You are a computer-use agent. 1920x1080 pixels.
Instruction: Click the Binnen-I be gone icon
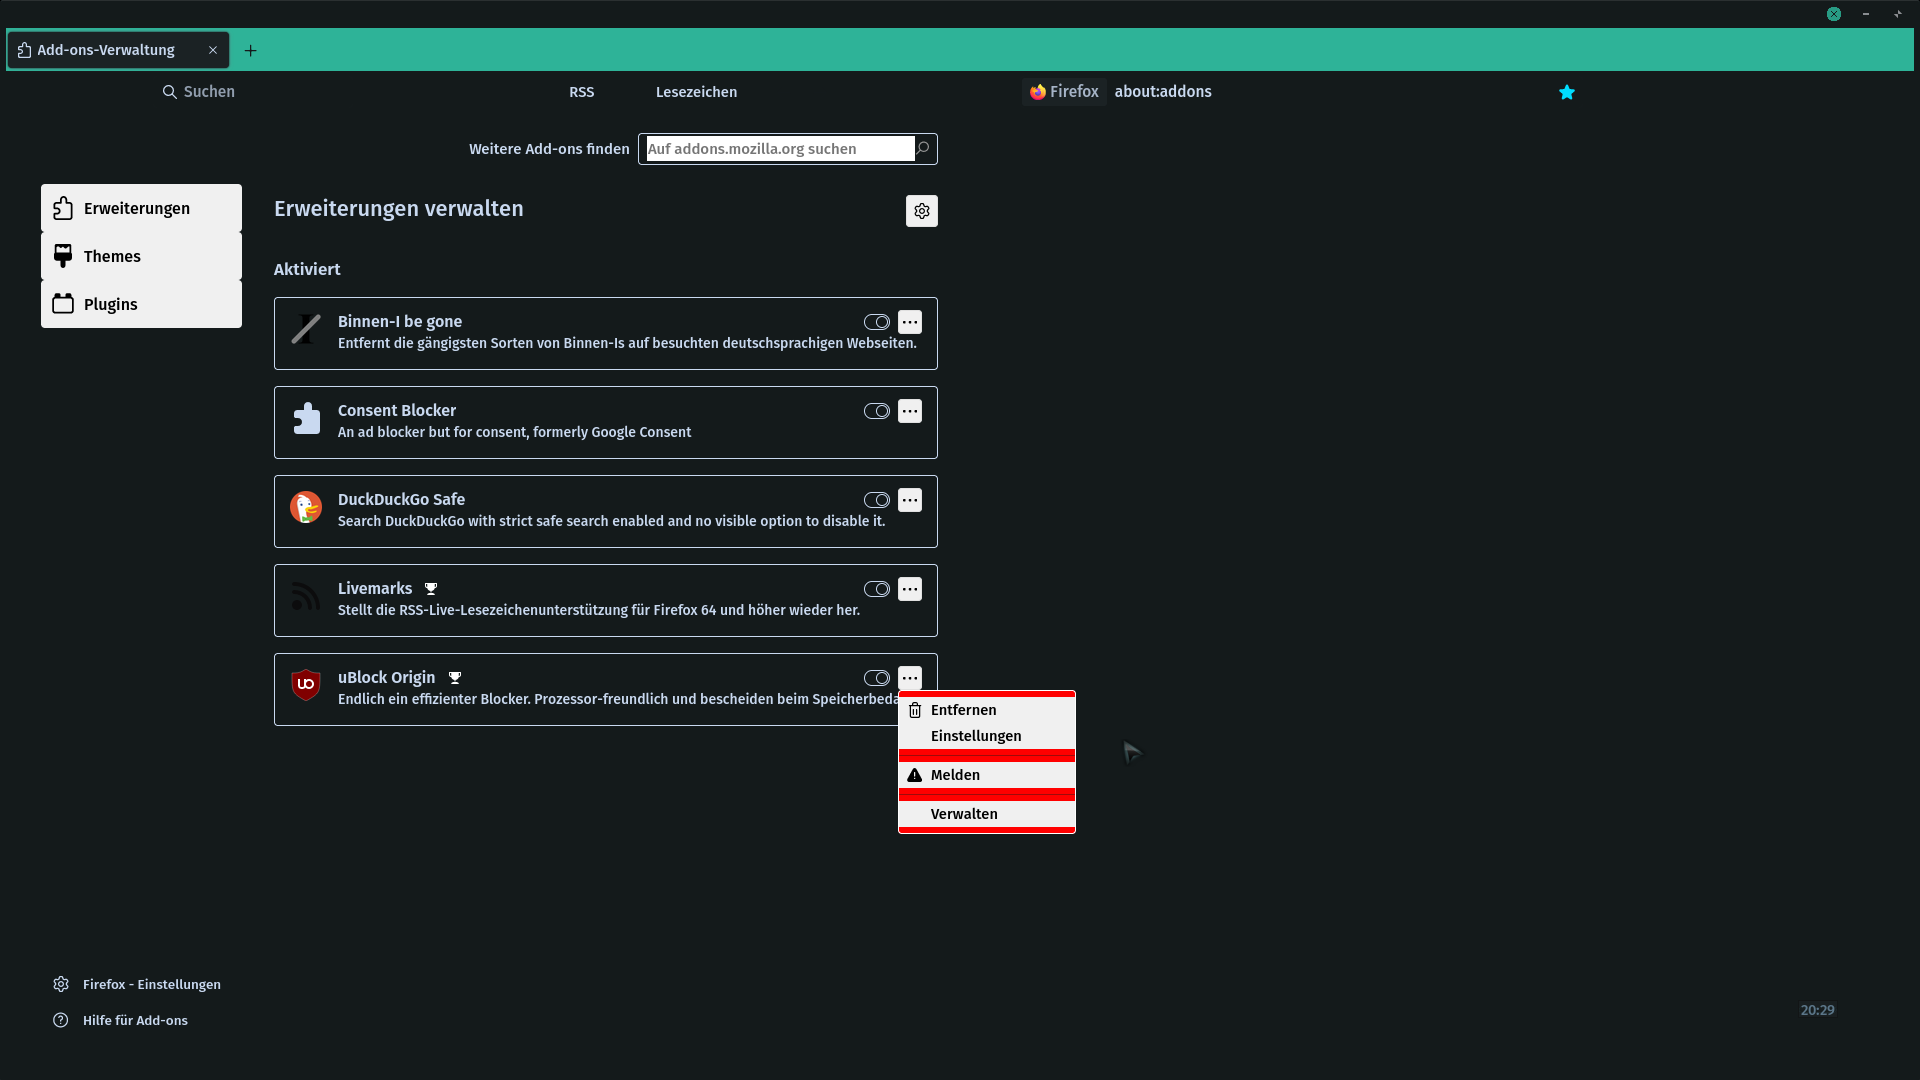pos(306,329)
